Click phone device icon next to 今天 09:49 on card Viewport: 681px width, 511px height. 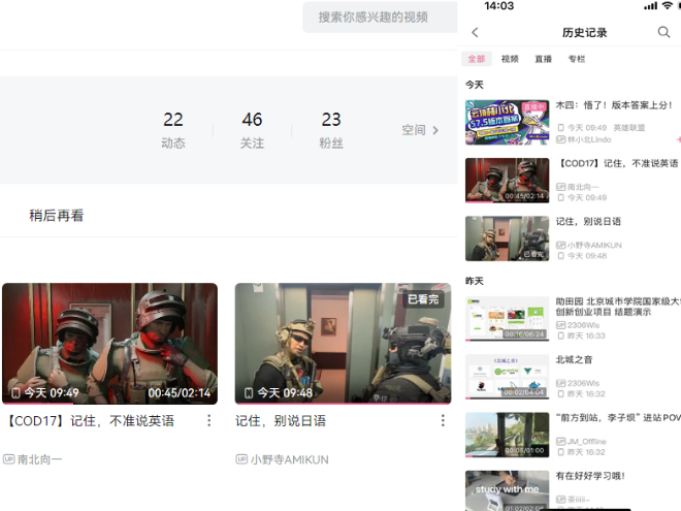tap(16, 393)
